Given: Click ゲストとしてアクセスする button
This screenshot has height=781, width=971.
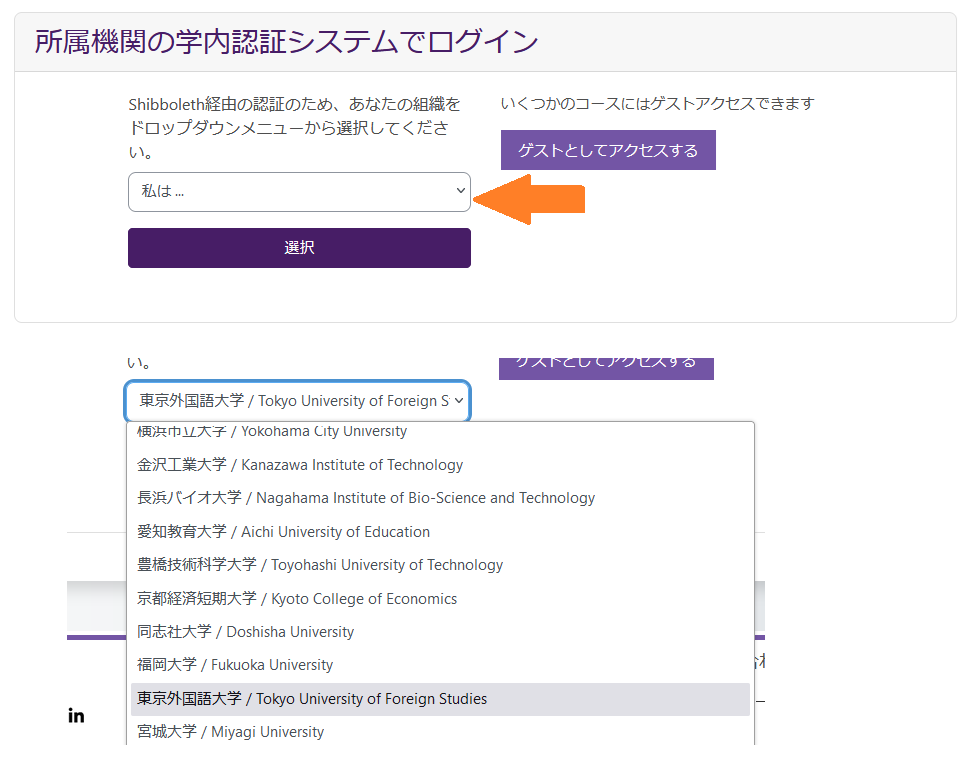Looking at the screenshot, I should (x=608, y=150).
